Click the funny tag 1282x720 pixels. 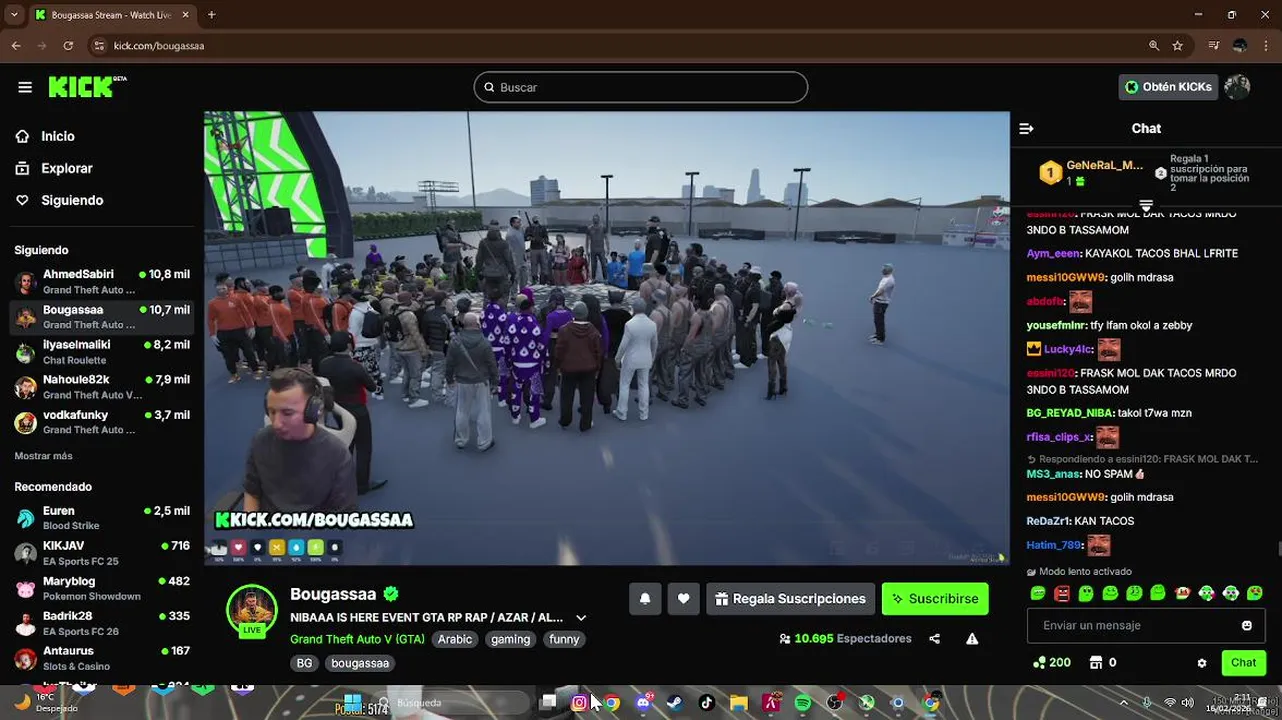coord(564,639)
